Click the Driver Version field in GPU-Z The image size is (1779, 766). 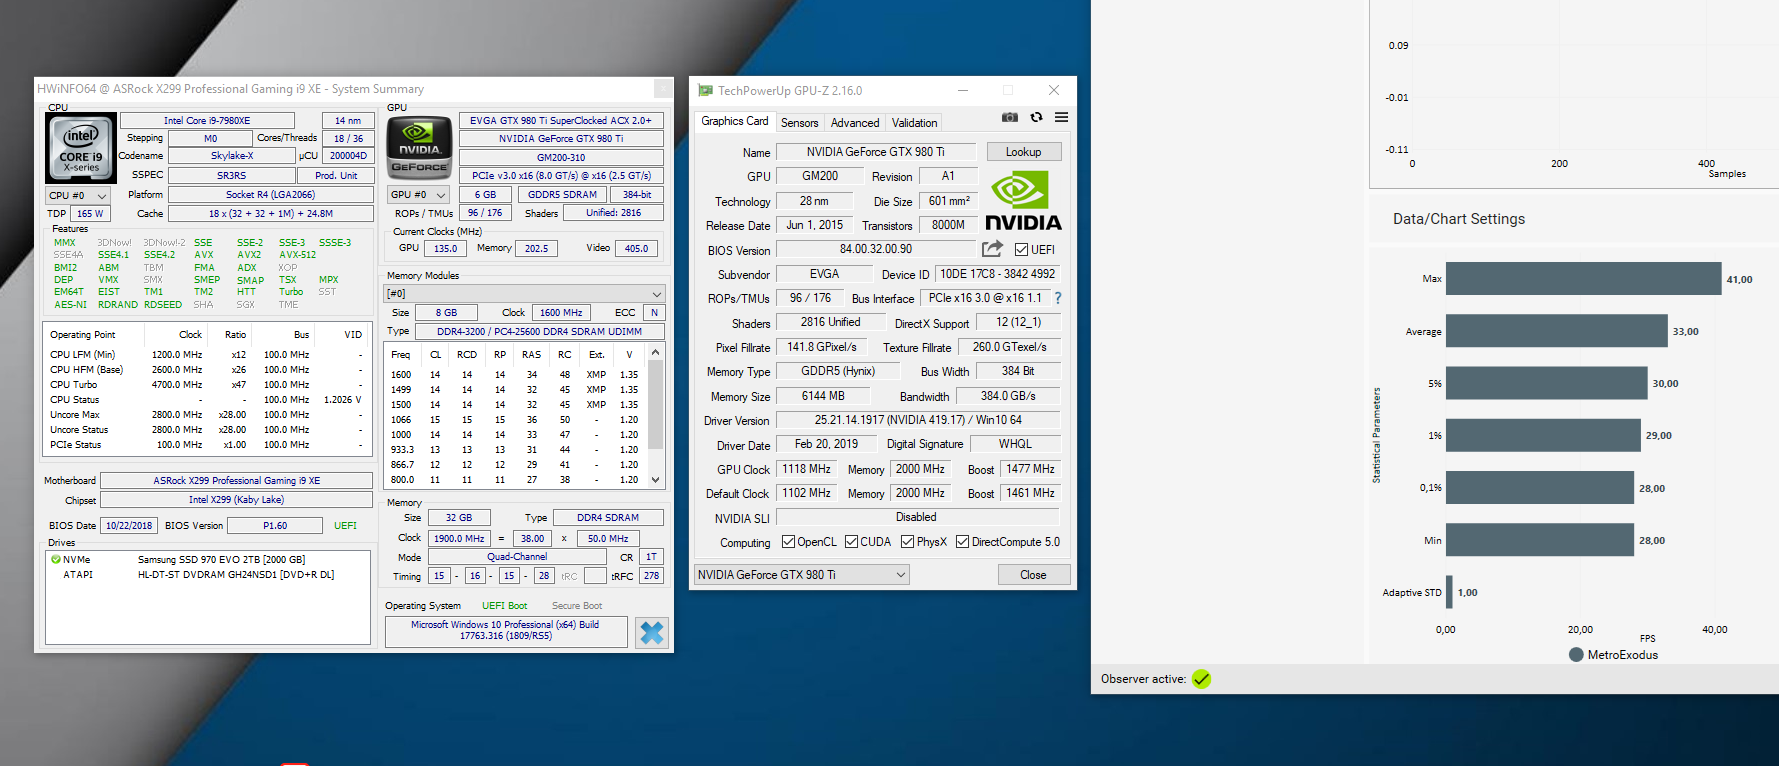tap(917, 420)
